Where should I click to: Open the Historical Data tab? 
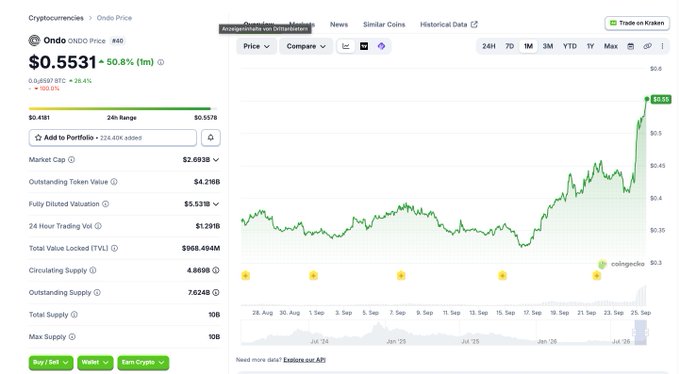point(448,24)
